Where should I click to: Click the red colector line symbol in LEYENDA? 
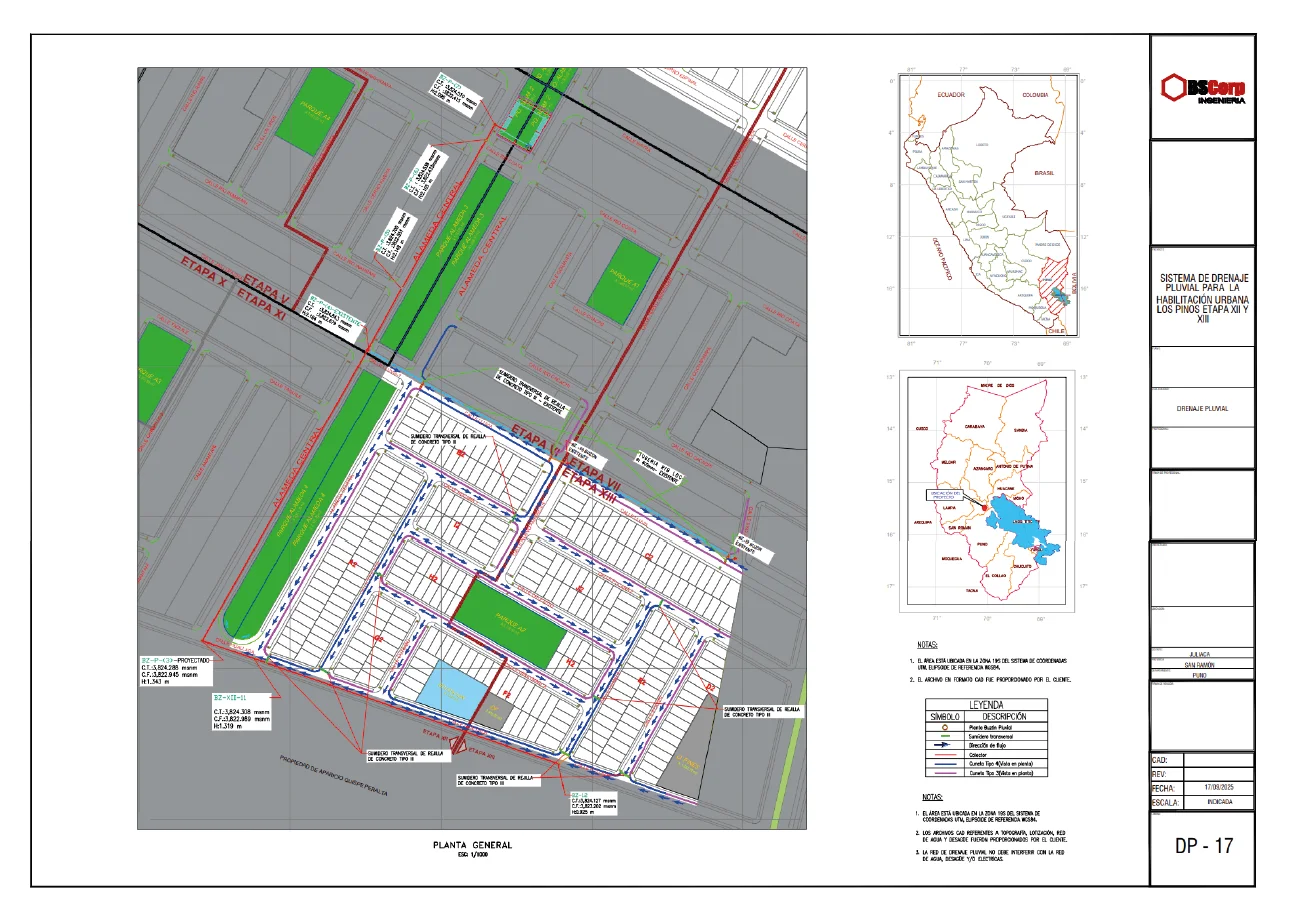tap(946, 754)
